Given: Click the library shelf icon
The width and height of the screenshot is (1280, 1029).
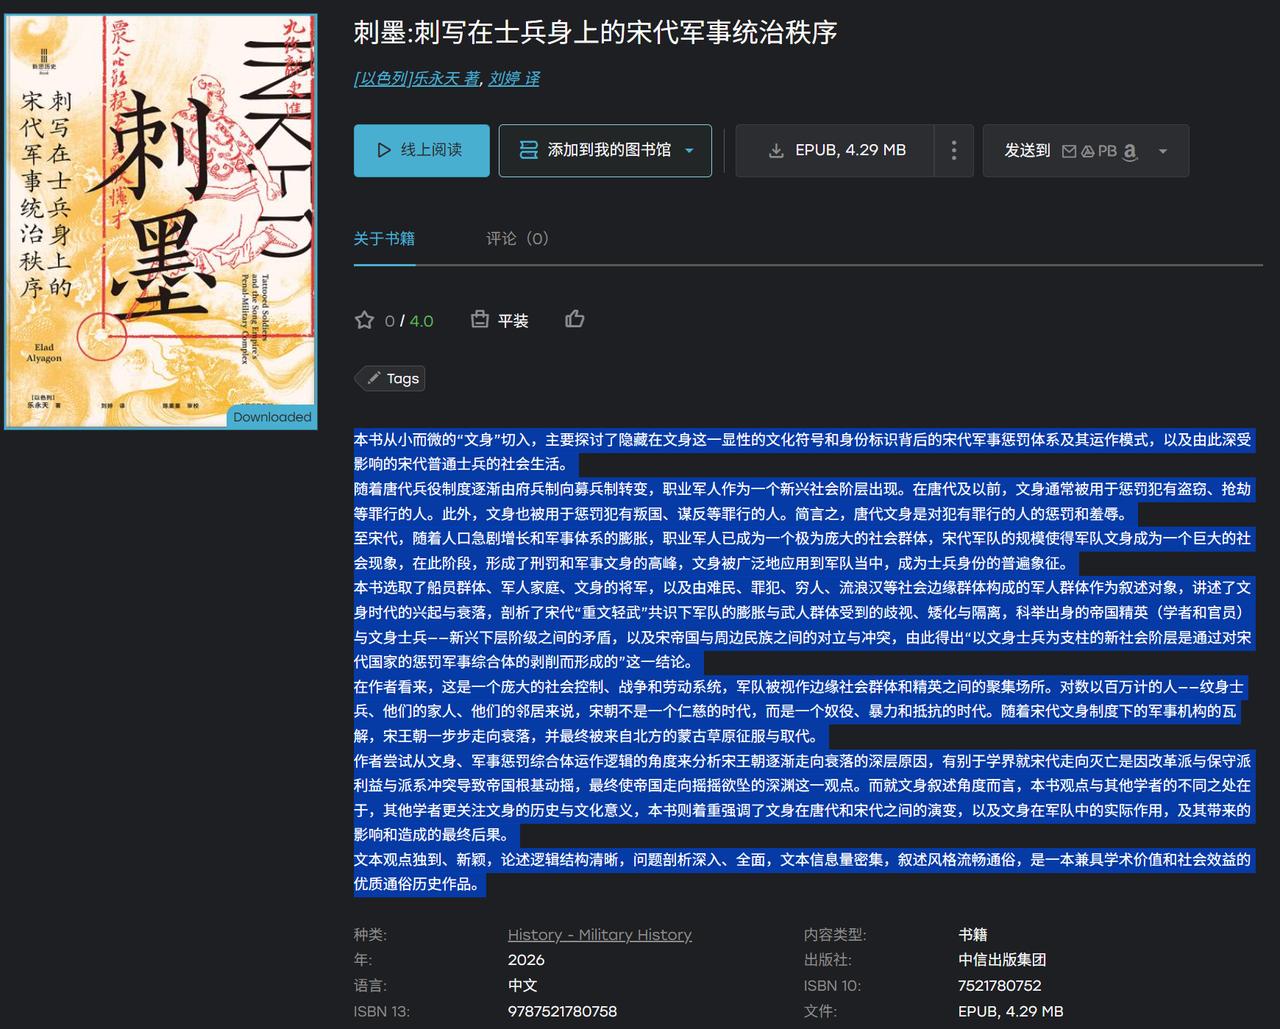Looking at the screenshot, I should [528, 151].
